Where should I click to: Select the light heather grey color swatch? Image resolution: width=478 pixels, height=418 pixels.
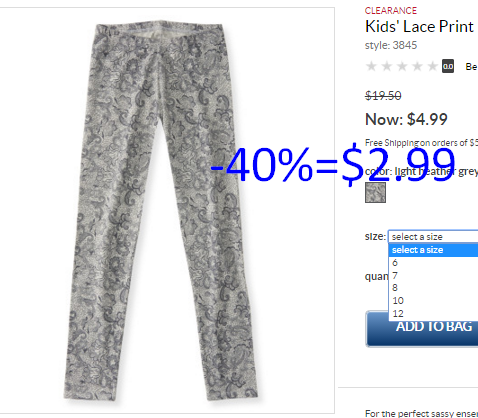coord(375,192)
